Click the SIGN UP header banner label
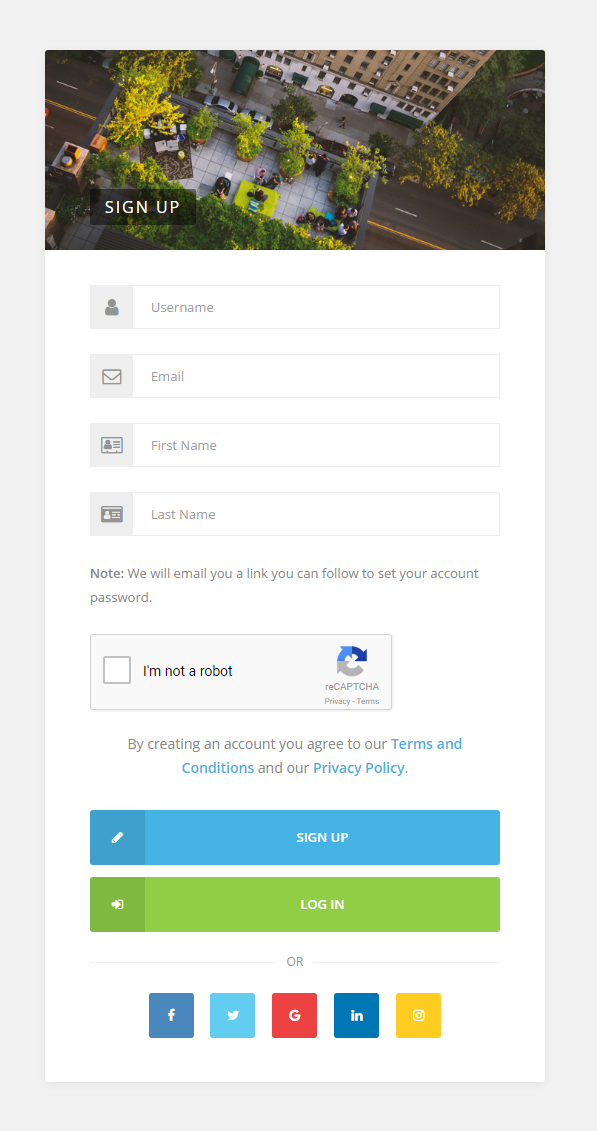 tap(142, 207)
